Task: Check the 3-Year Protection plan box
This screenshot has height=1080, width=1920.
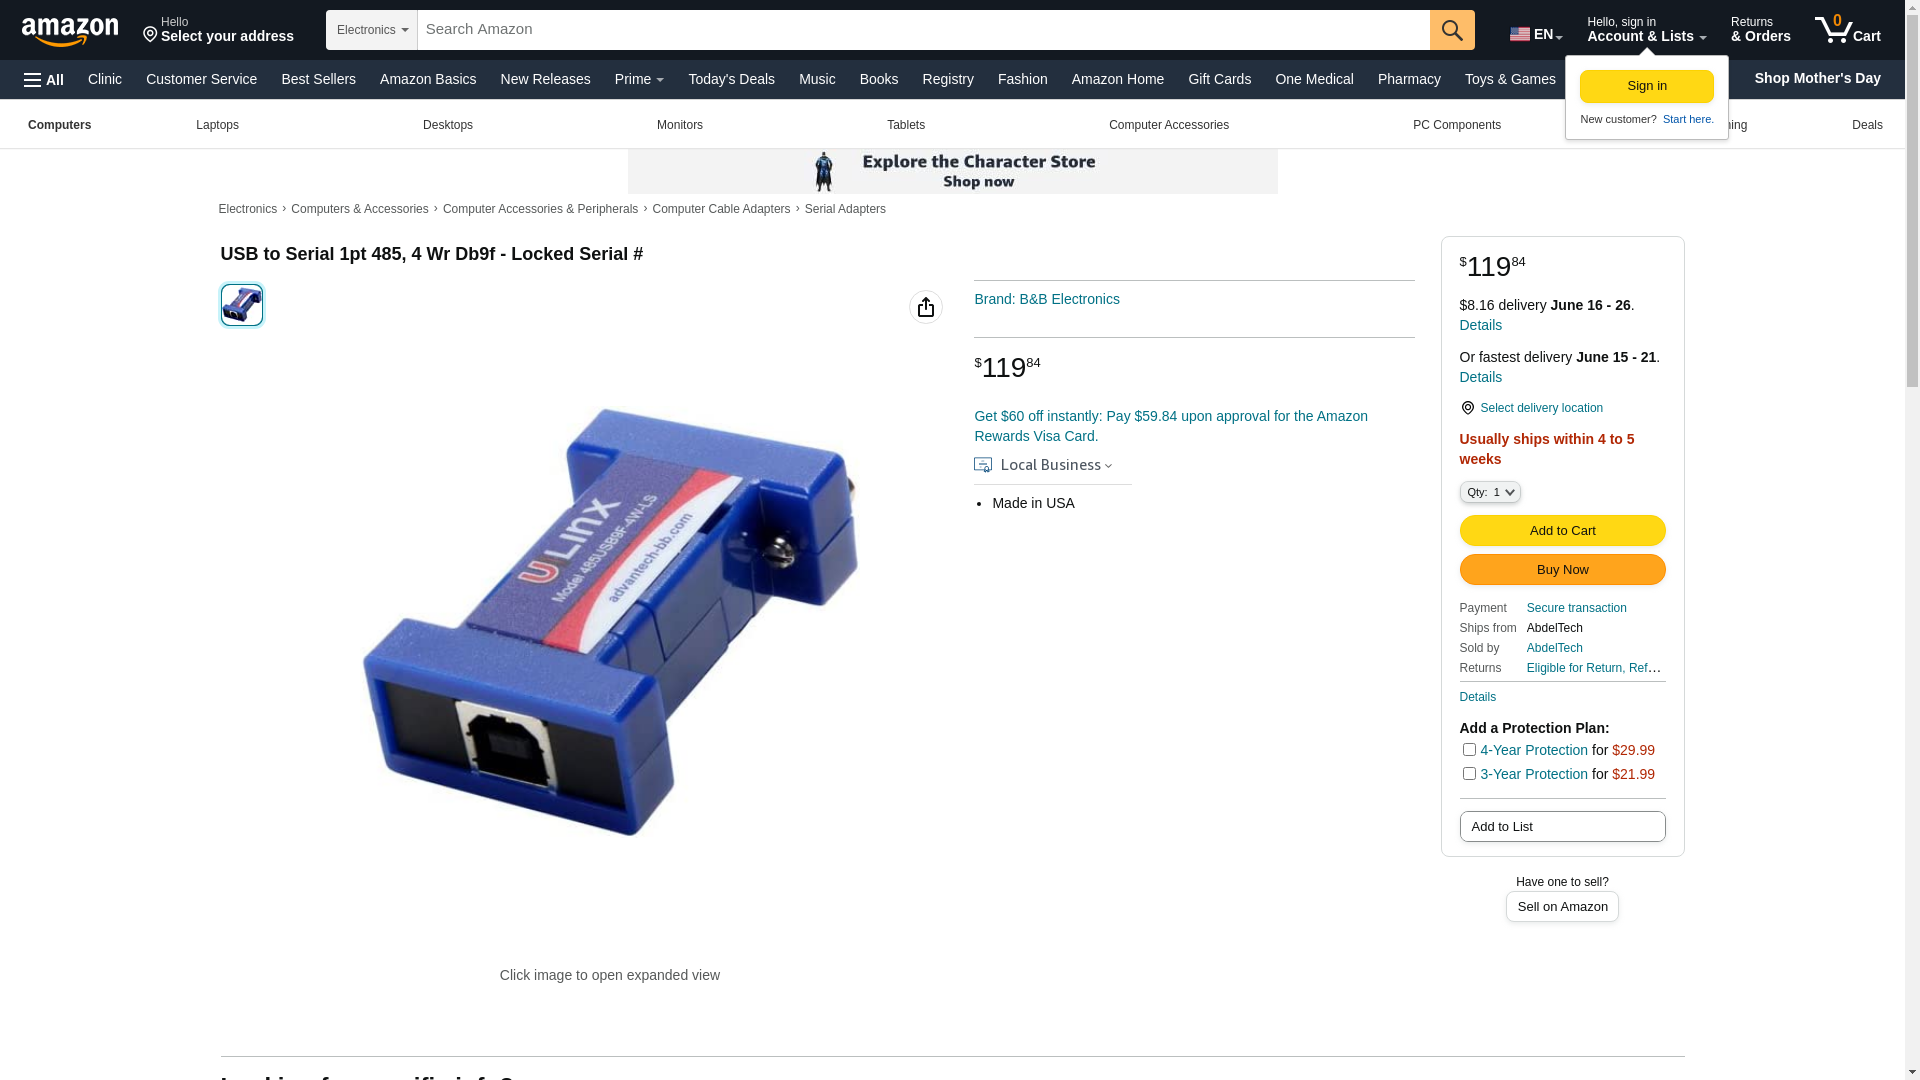Action: click(1469, 773)
